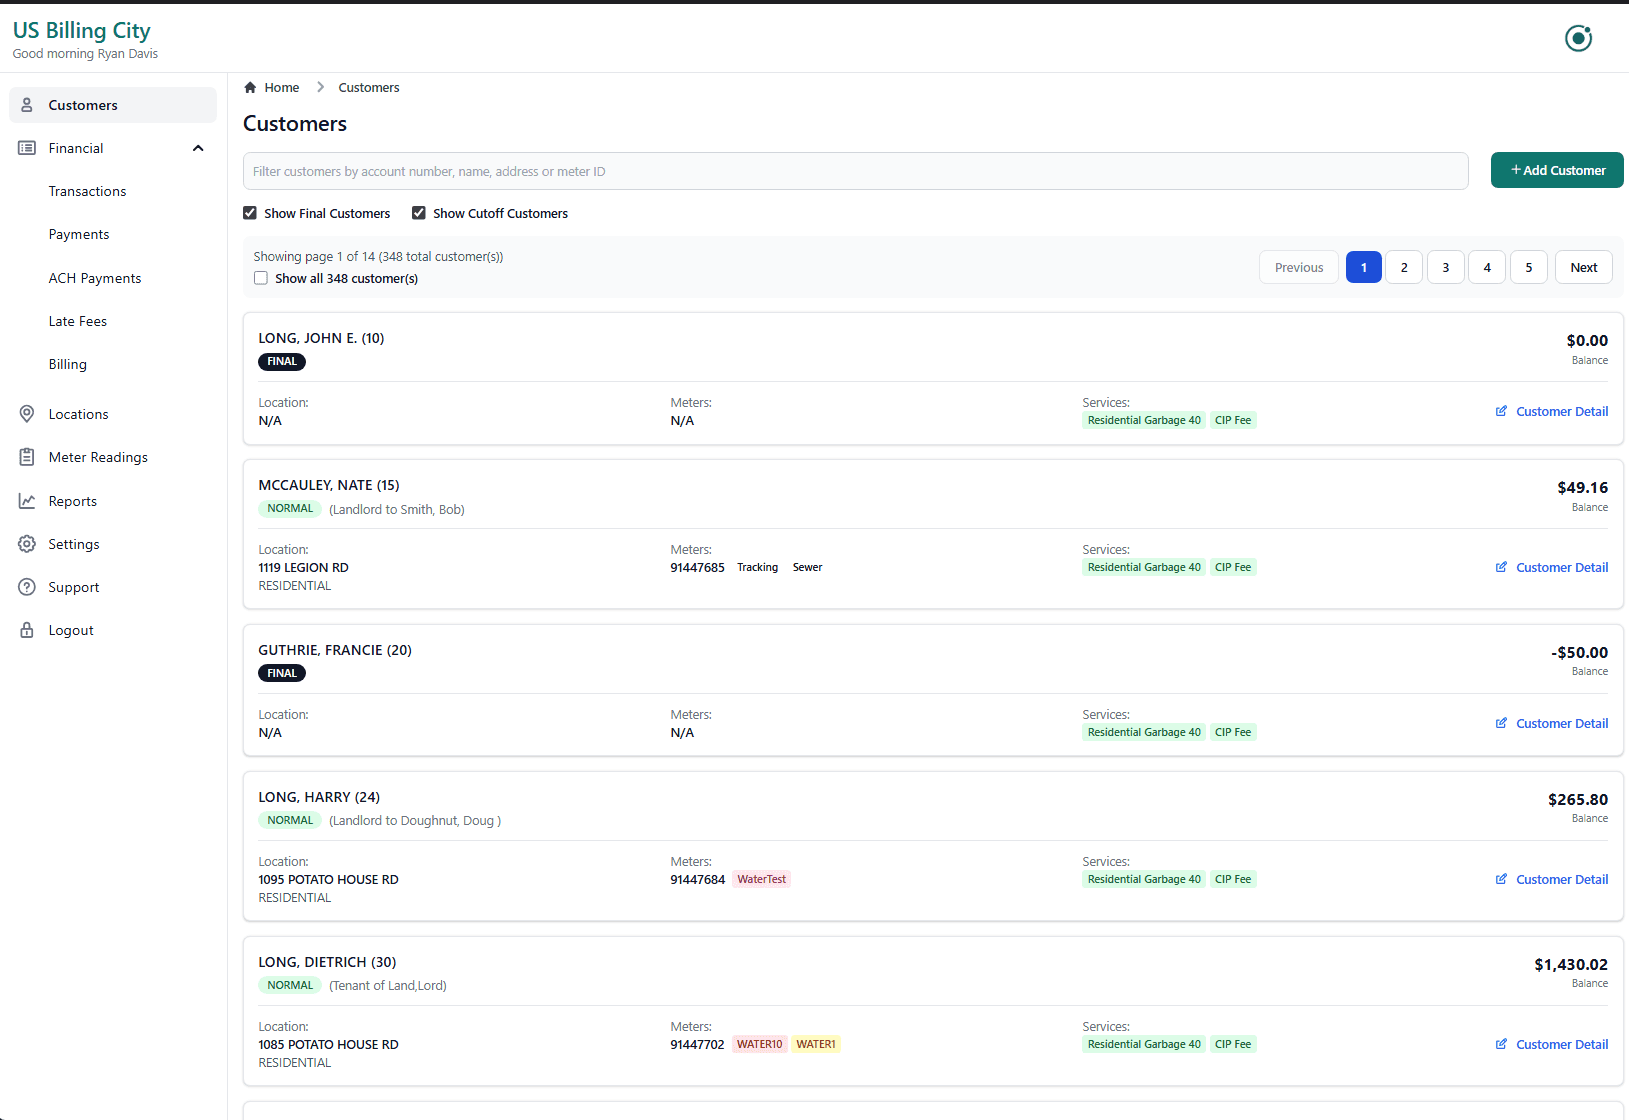Image resolution: width=1629 pixels, height=1120 pixels.
Task: Open Meter Readings via its clipboard icon
Action: point(27,457)
